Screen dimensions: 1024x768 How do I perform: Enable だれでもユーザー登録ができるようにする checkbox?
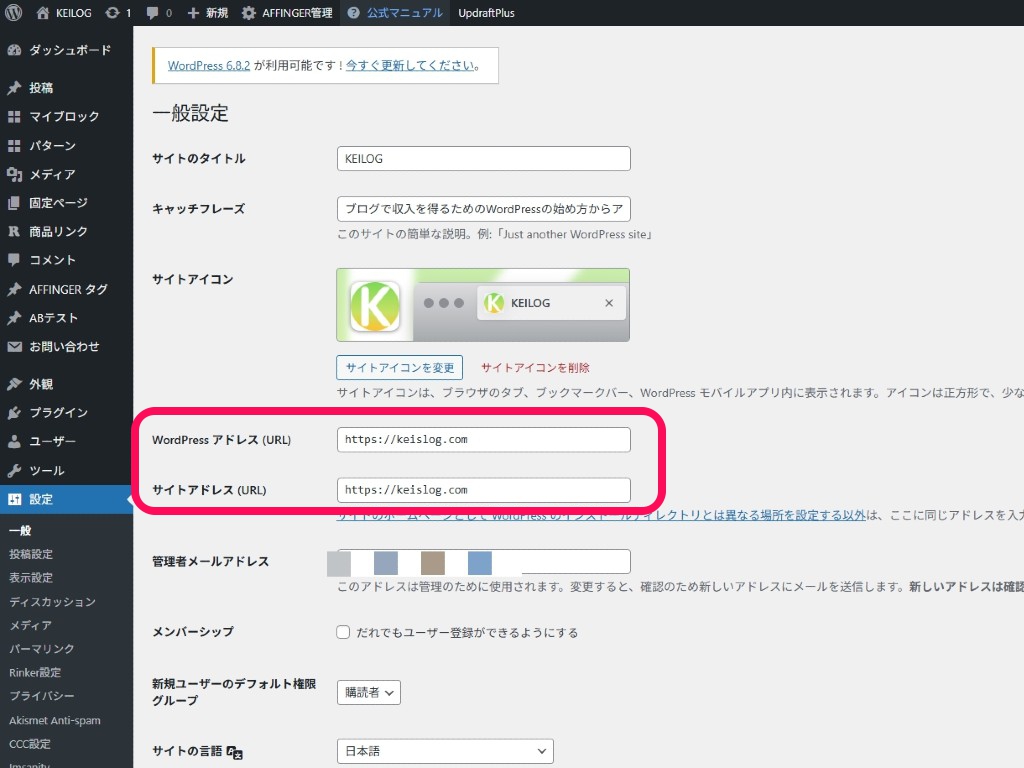[x=343, y=632]
